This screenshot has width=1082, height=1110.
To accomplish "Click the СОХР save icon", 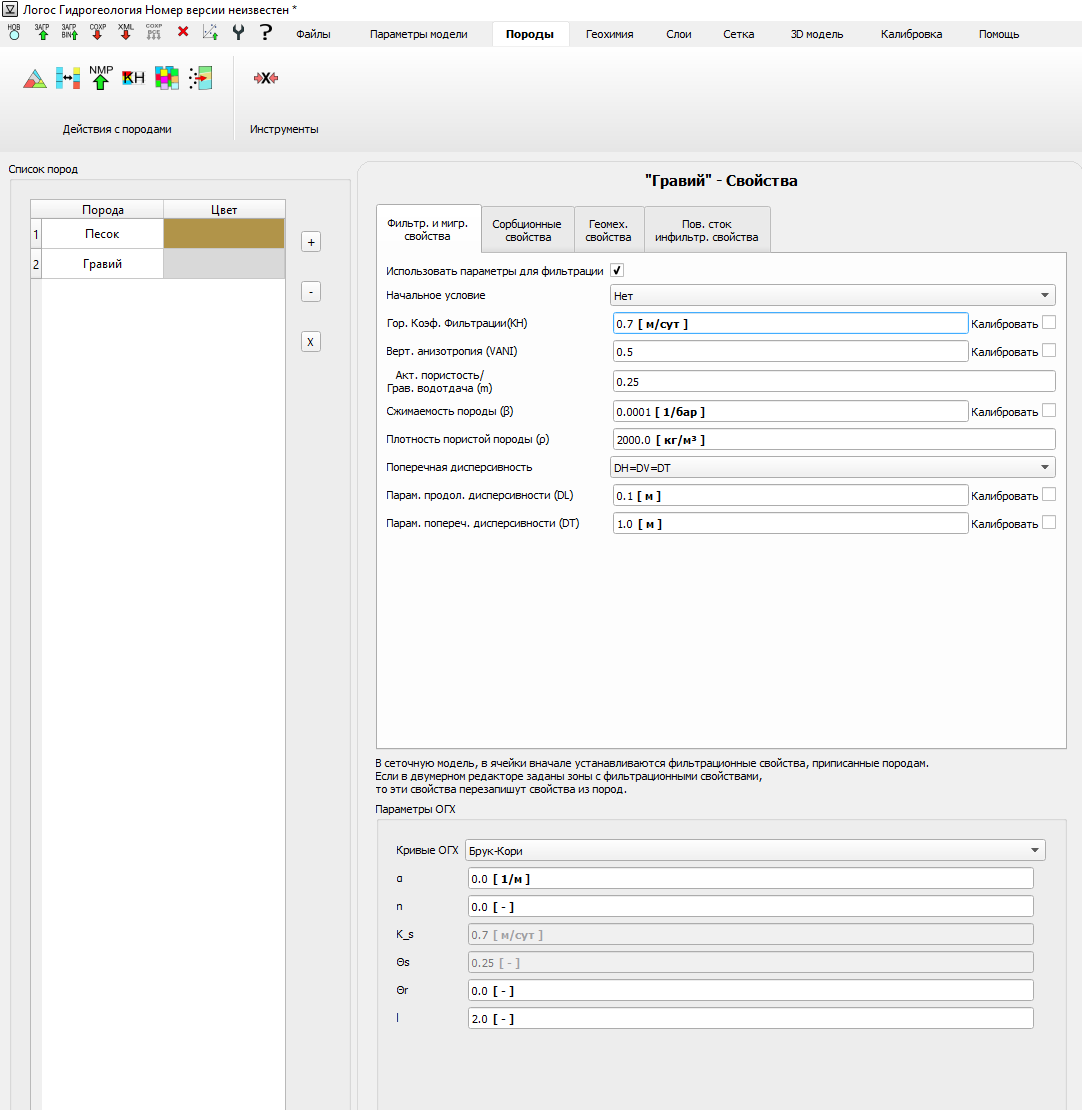I will (x=97, y=32).
